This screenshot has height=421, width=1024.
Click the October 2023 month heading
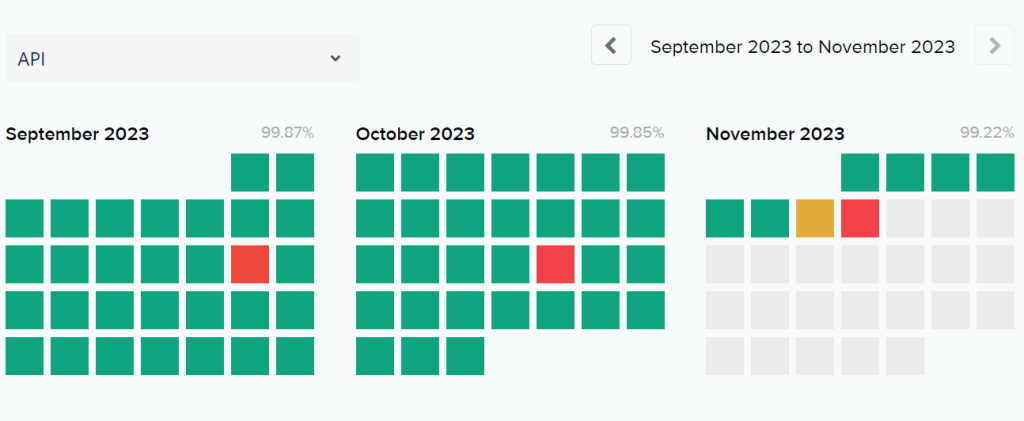point(415,134)
